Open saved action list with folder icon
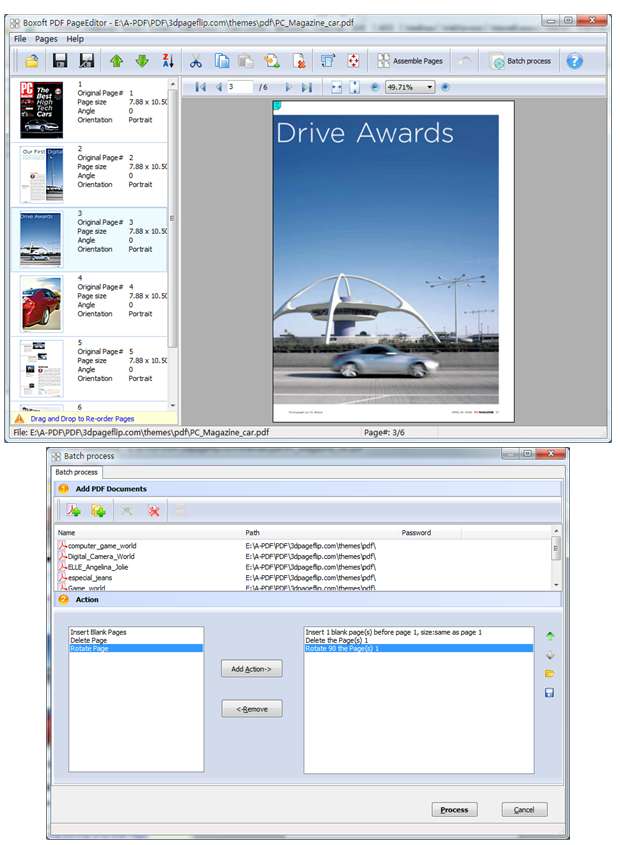 (549, 674)
